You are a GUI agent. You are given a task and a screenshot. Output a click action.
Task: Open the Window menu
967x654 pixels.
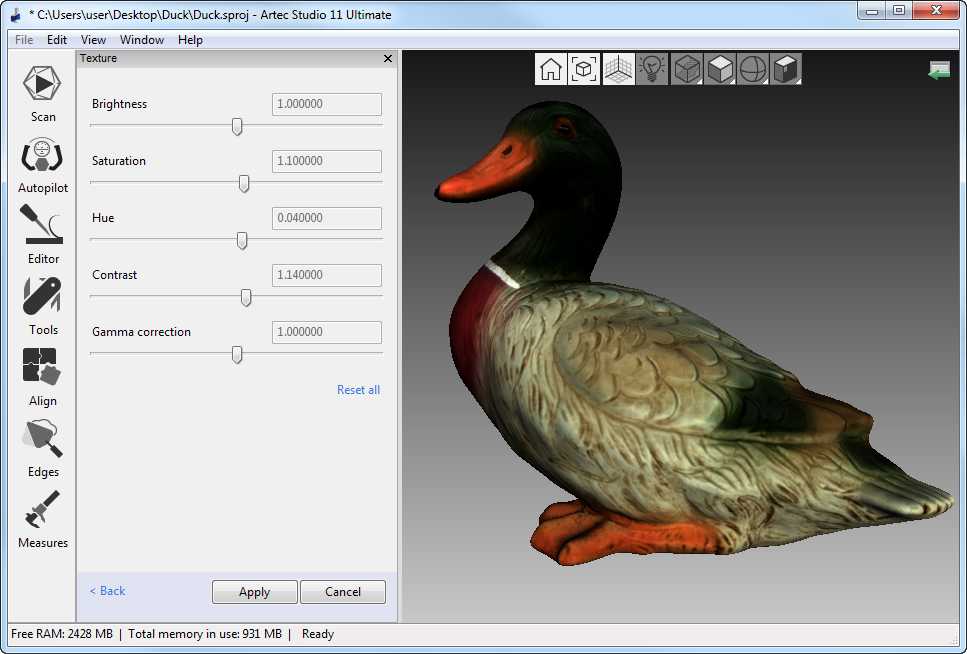(142, 40)
